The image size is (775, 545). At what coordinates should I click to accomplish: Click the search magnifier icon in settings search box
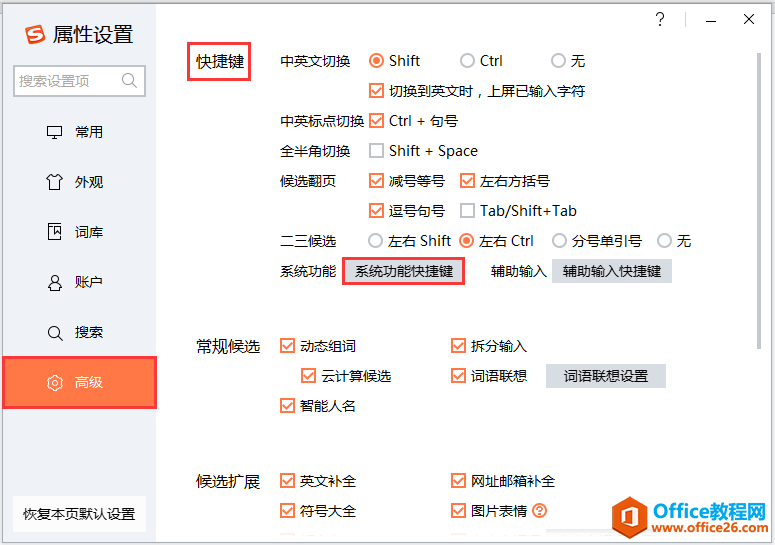coord(129,80)
